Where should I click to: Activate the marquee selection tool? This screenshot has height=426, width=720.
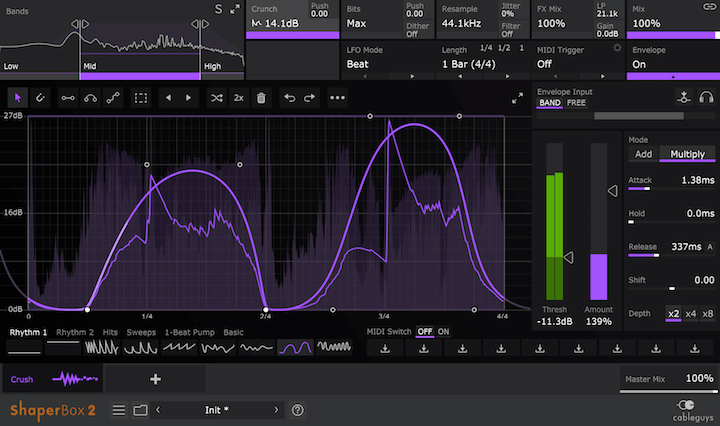(141, 98)
